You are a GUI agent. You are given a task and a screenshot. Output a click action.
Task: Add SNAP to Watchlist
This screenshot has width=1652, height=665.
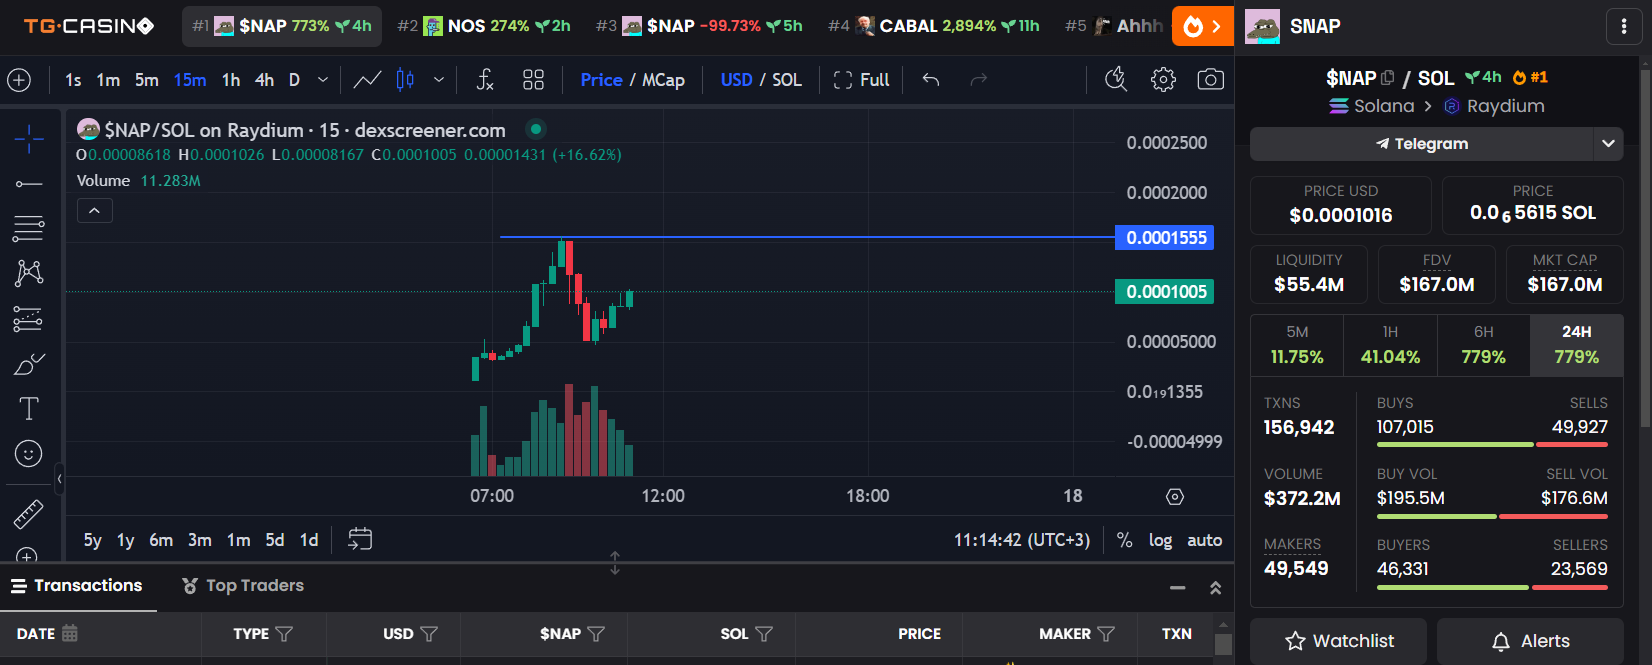tap(1338, 641)
